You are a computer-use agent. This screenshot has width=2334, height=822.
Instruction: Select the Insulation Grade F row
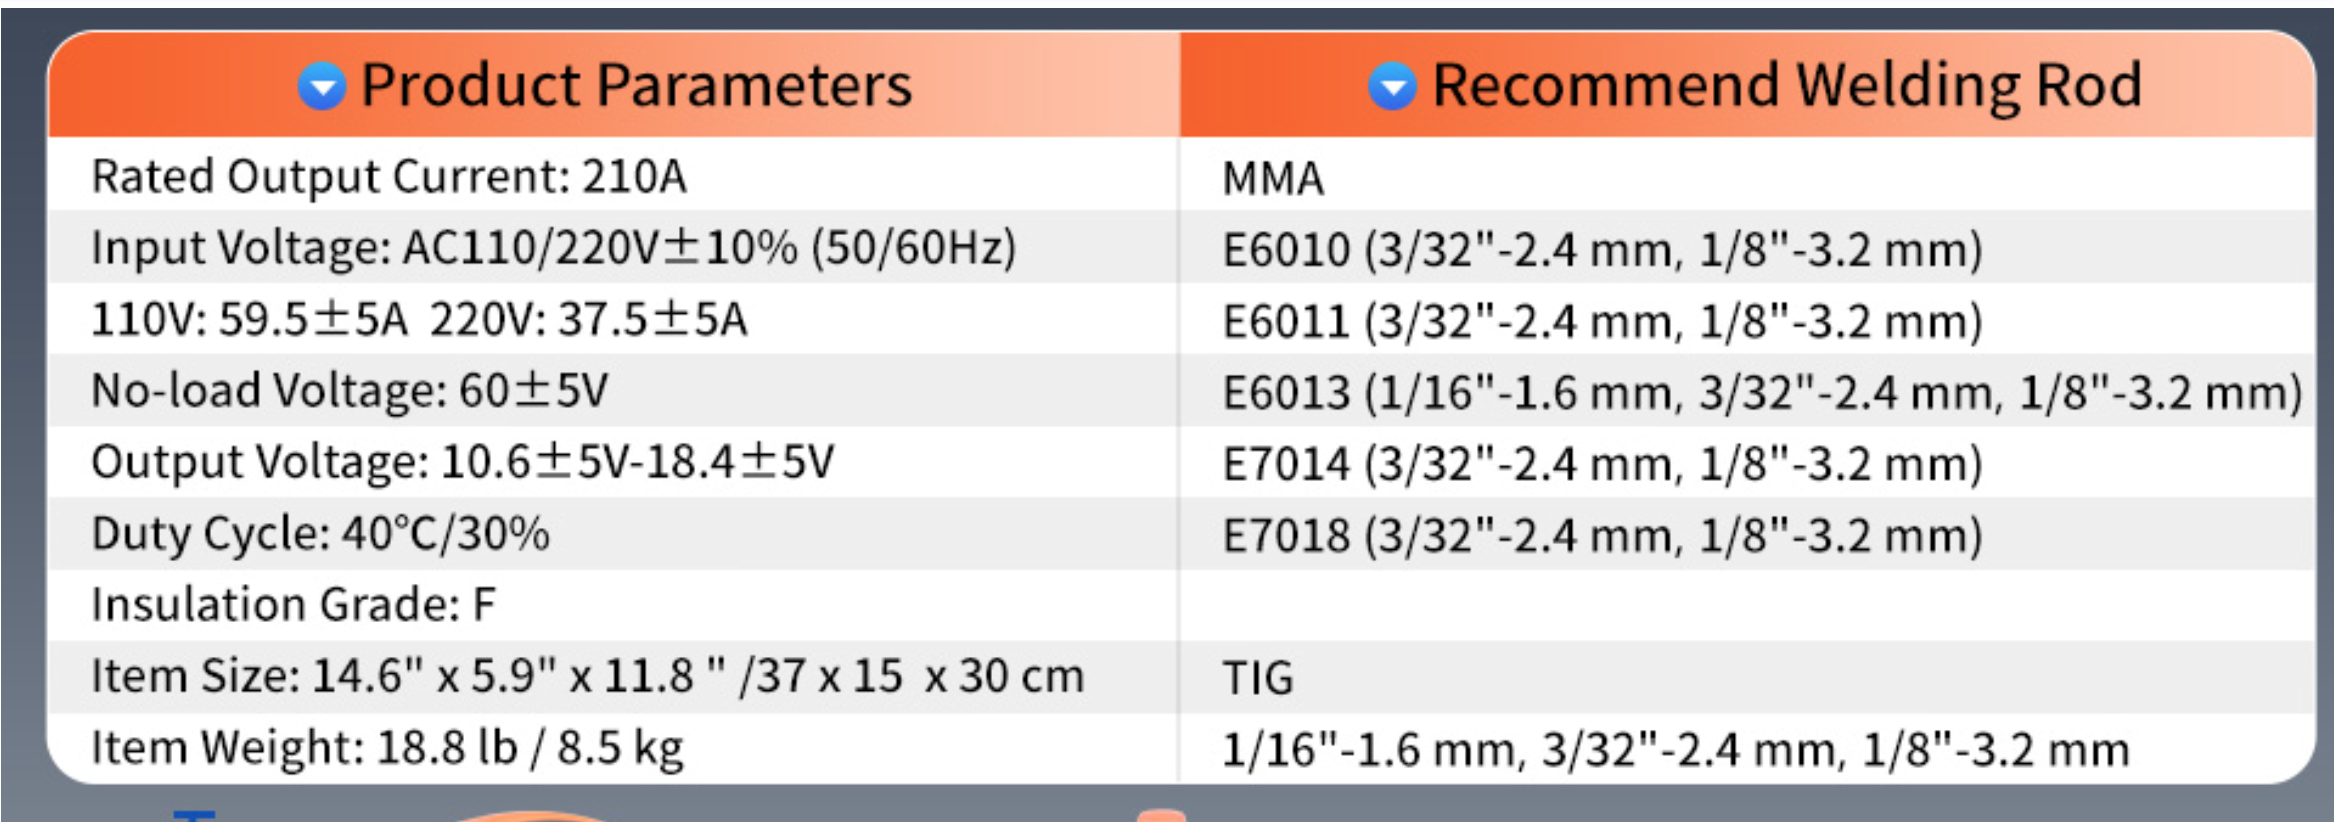click(293, 605)
